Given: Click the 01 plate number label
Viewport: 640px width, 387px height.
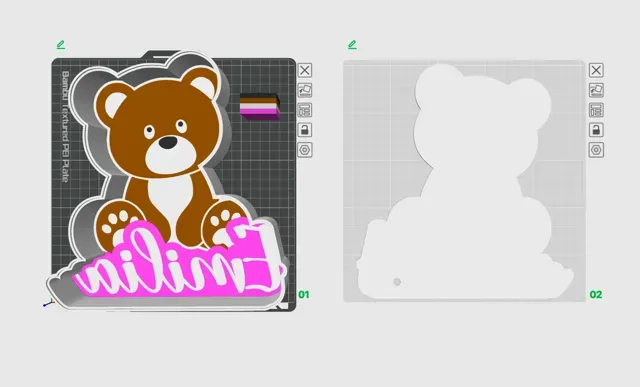Looking at the screenshot, I should [304, 294].
